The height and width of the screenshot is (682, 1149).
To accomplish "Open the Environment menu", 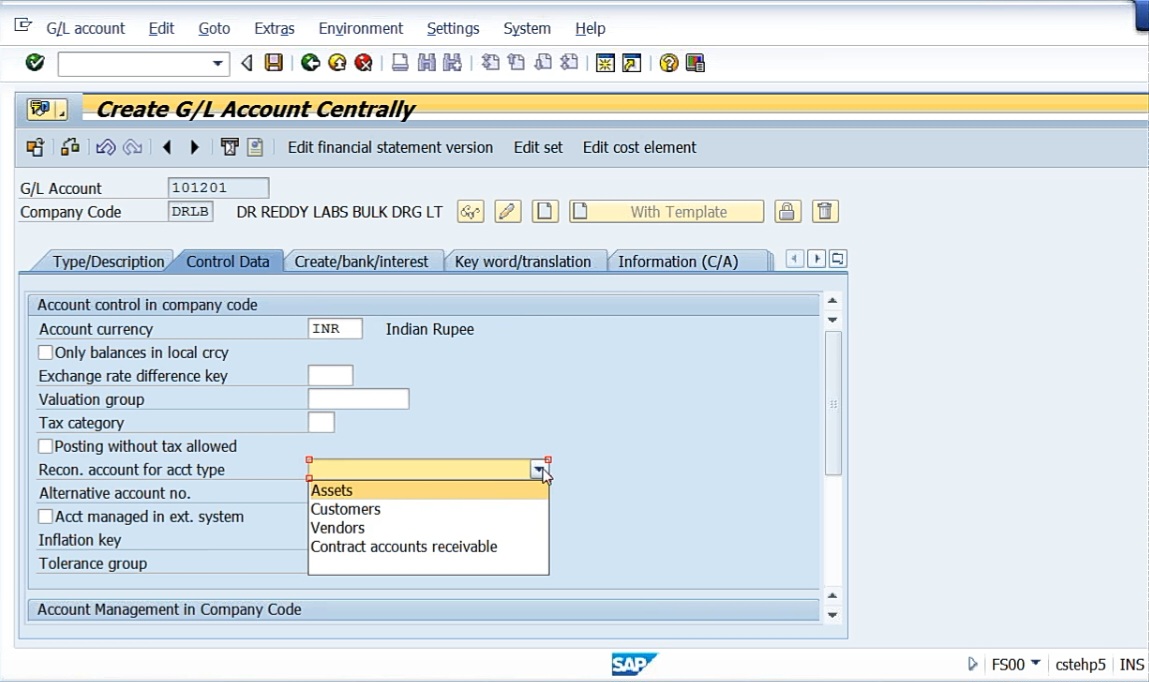I will coord(361,29).
